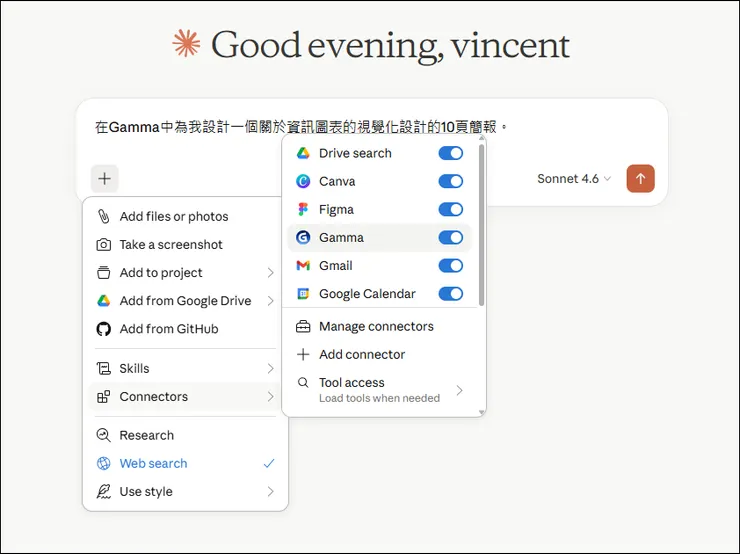The width and height of the screenshot is (740, 554).
Task: Click the Drive search connector icon
Action: pos(303,153)
